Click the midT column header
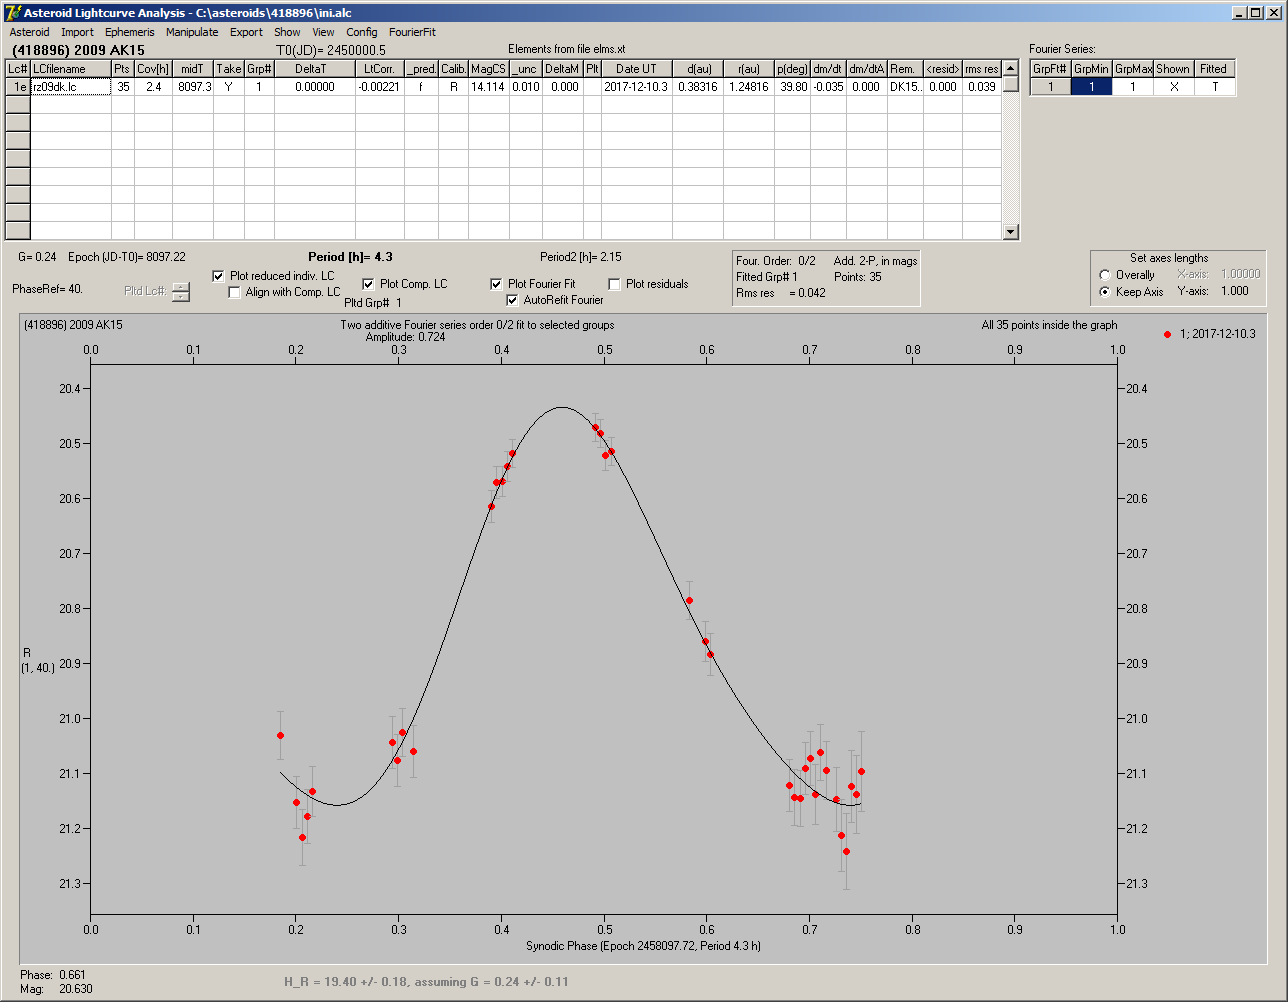 pyautogui.click(x=193, y=69)
